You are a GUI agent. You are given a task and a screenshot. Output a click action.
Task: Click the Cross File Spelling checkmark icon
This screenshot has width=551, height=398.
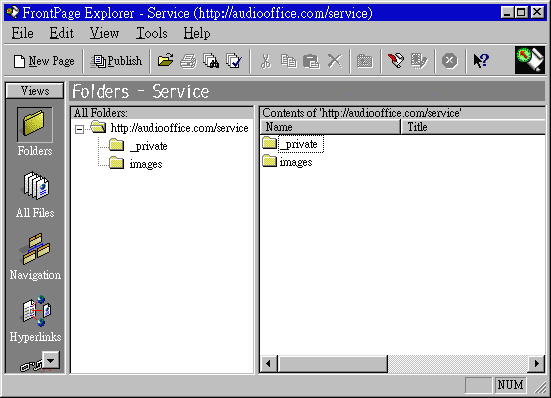click(x=234, y=61)
